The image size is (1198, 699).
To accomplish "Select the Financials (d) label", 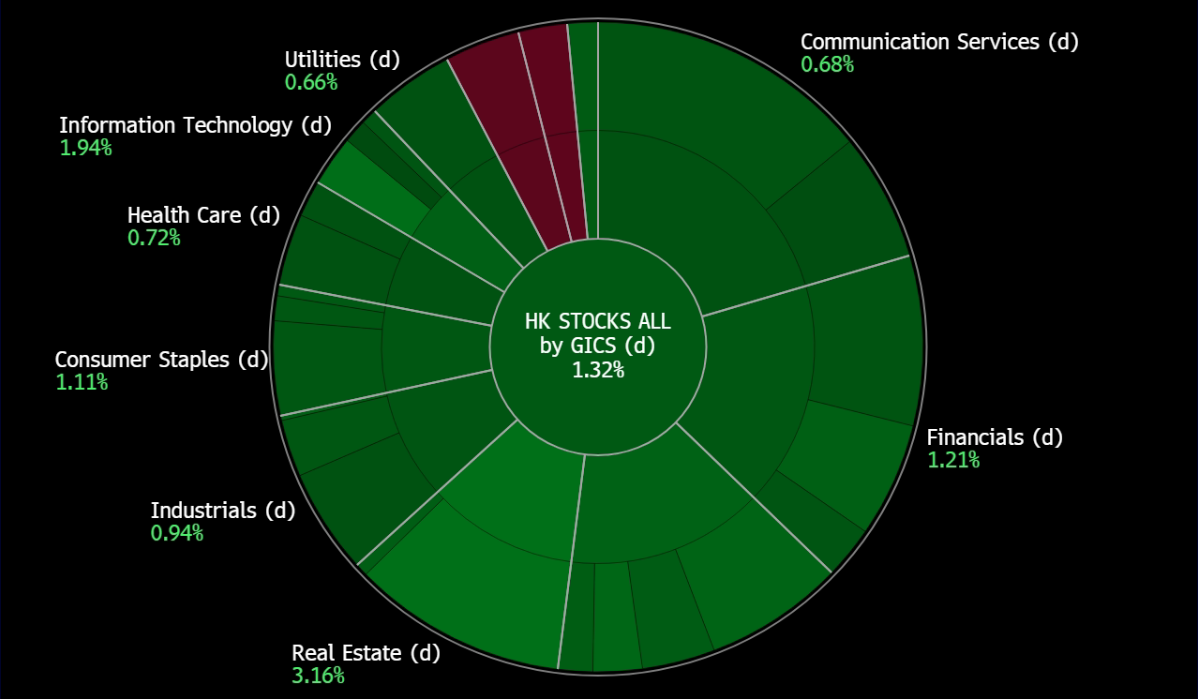I will 995,437.
